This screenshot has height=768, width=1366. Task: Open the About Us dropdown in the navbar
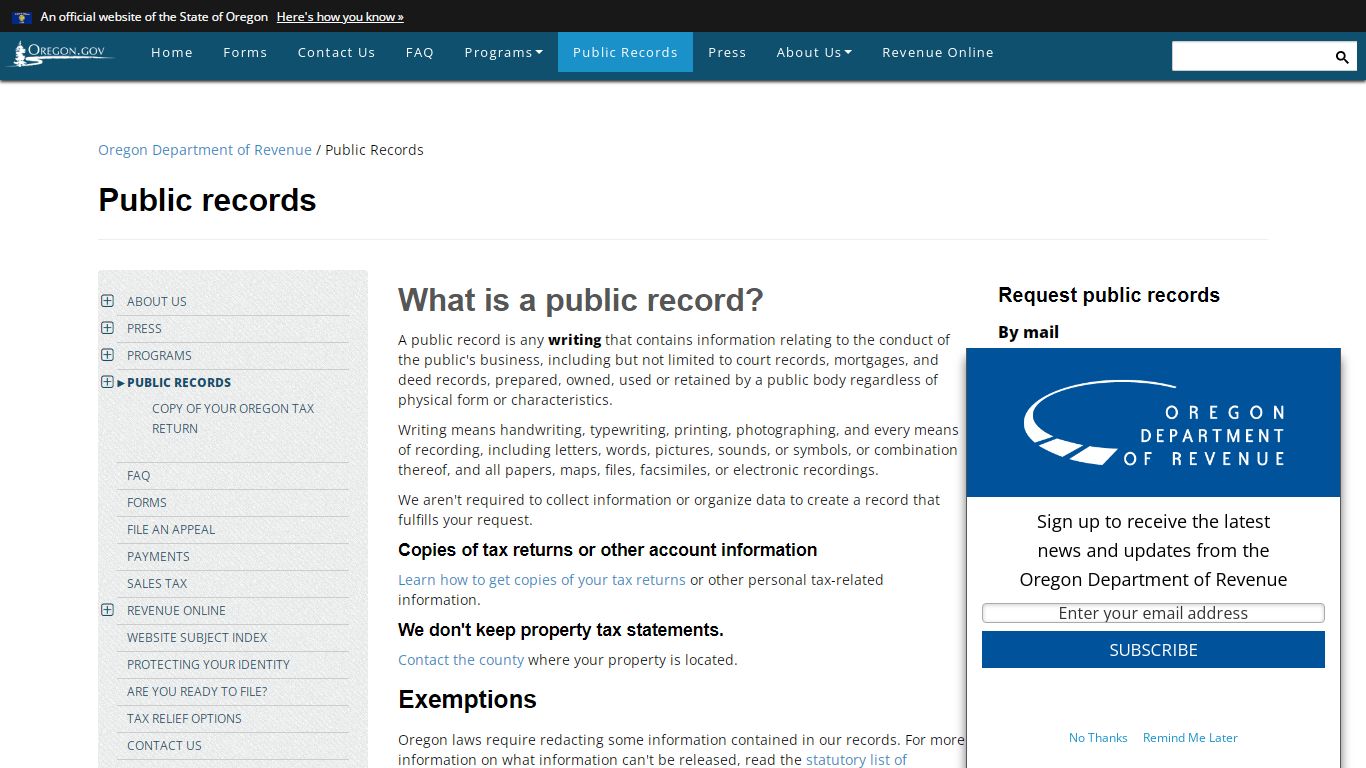coord(814,52)
